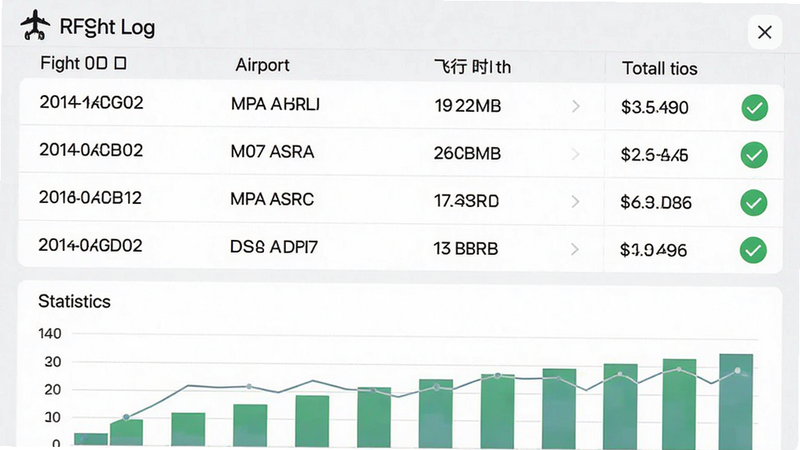
Task: Click the Fight 0D column header text
Action: 73,63
